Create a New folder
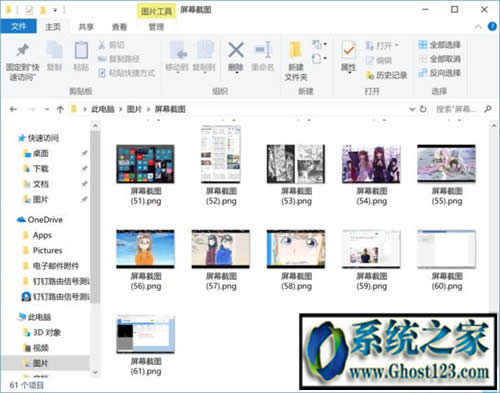This screenshot has width=500, height=393. tap(295, 61)
